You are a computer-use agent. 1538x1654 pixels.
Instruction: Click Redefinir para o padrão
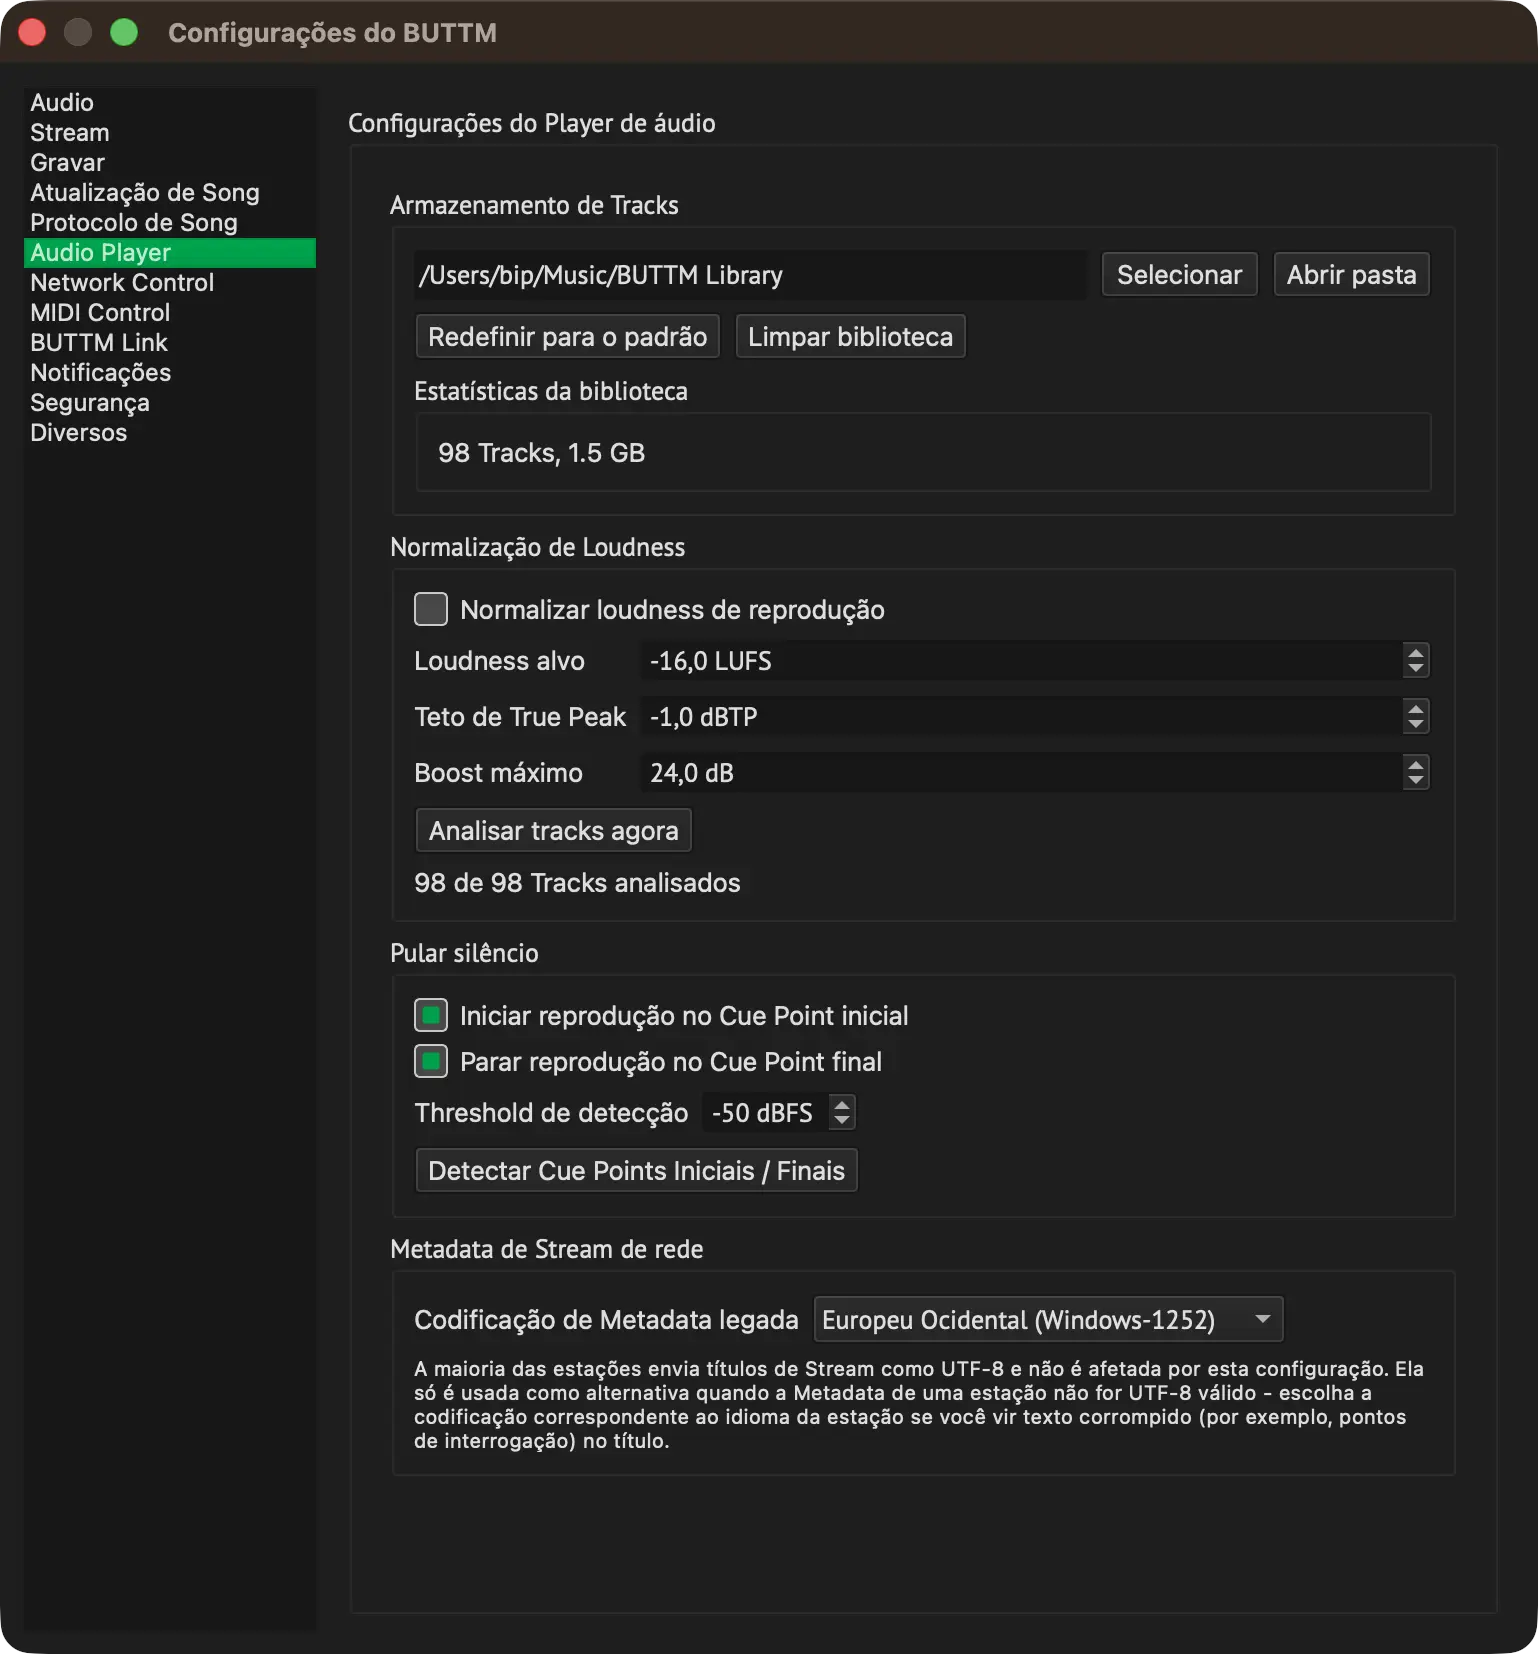click(567, 337)
